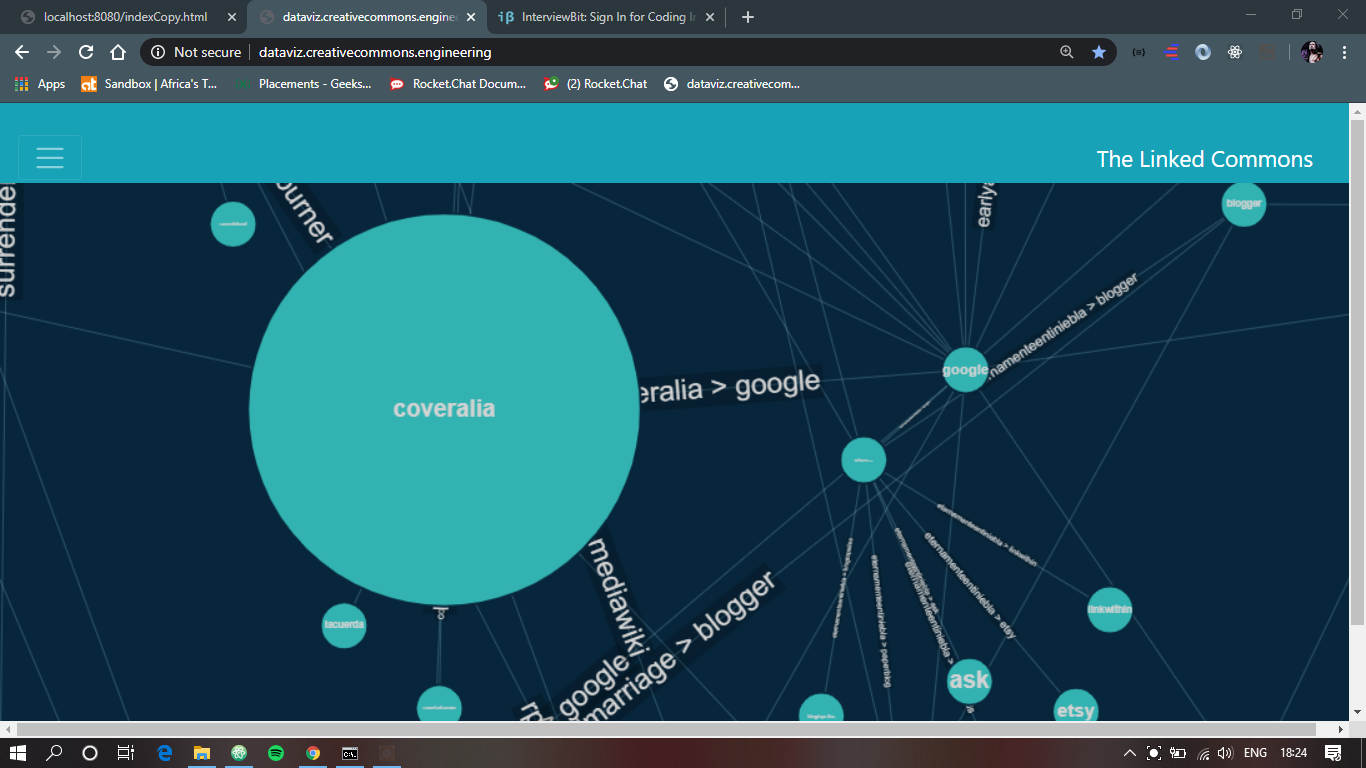Open the volume speaker tray icon
Viewport: 1366px width, 768px height.
(x=1225, y=753)
